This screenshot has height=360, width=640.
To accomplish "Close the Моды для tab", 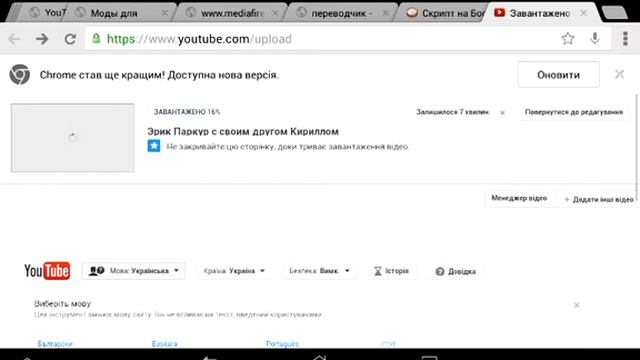I will pos(164,13).
